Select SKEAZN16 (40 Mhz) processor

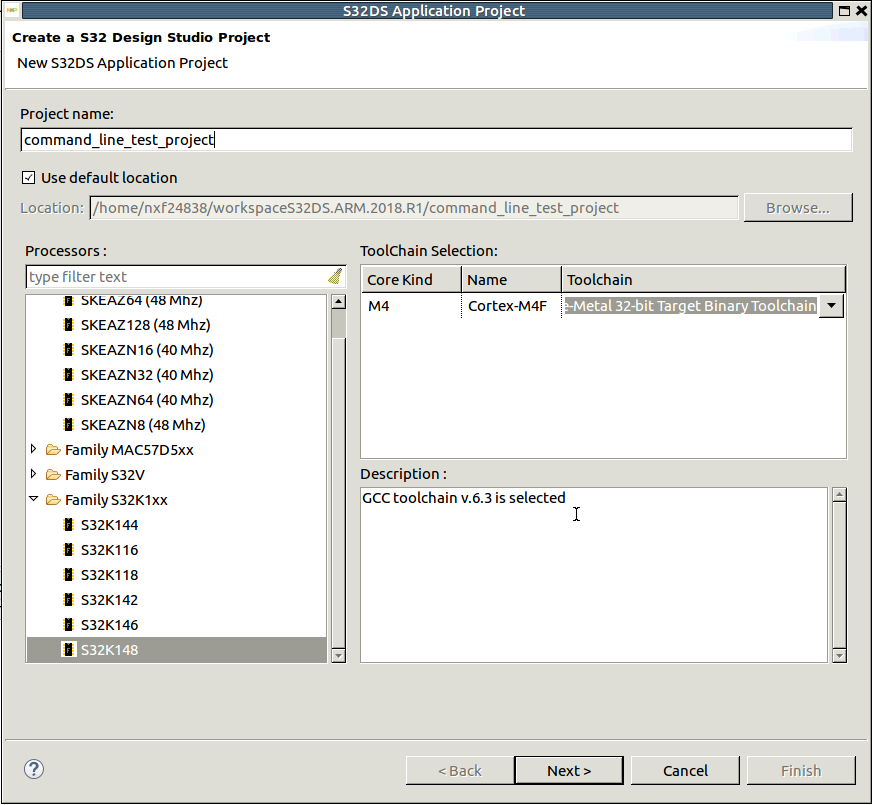[147, 350]
